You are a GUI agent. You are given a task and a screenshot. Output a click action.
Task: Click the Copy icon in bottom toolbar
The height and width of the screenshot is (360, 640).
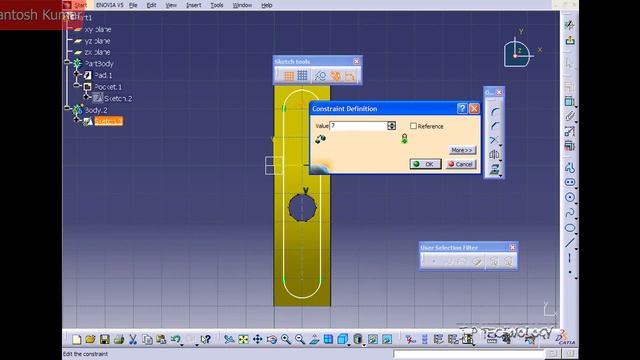click(x=147, y=339)
